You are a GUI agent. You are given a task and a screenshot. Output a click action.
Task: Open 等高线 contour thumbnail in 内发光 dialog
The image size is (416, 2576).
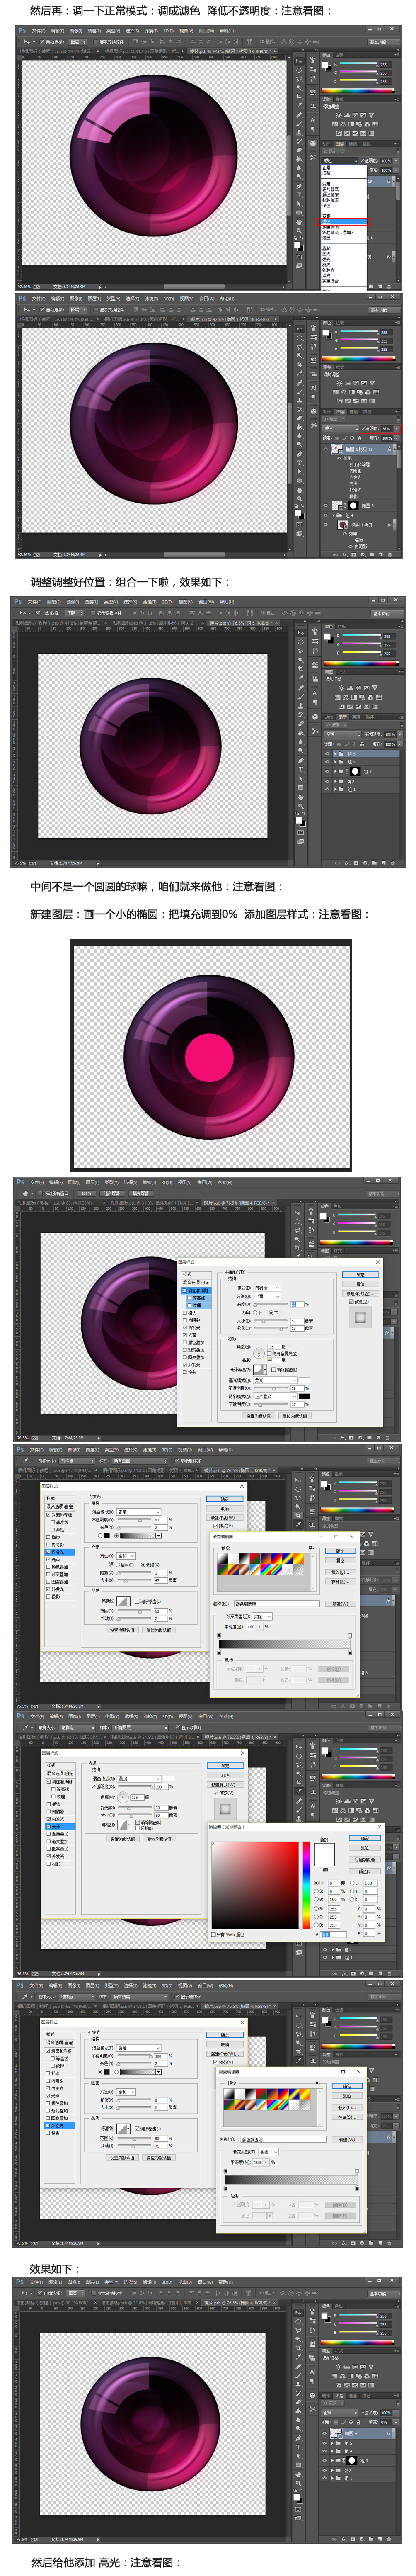(x=124, y=1601)
